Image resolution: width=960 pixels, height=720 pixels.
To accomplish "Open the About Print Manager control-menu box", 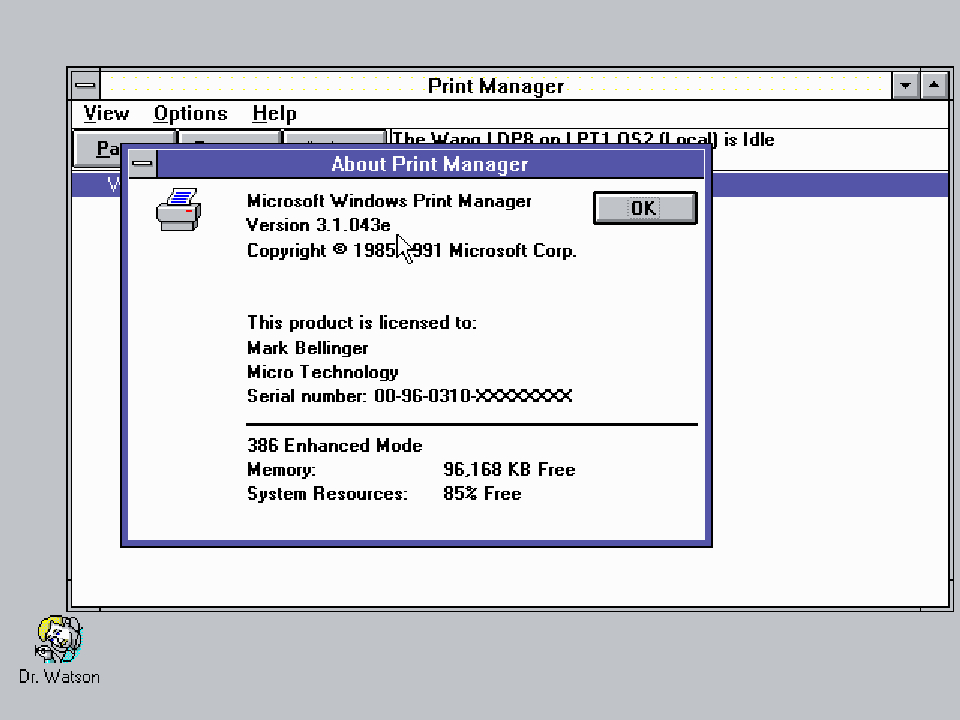I will click(142, 163).
